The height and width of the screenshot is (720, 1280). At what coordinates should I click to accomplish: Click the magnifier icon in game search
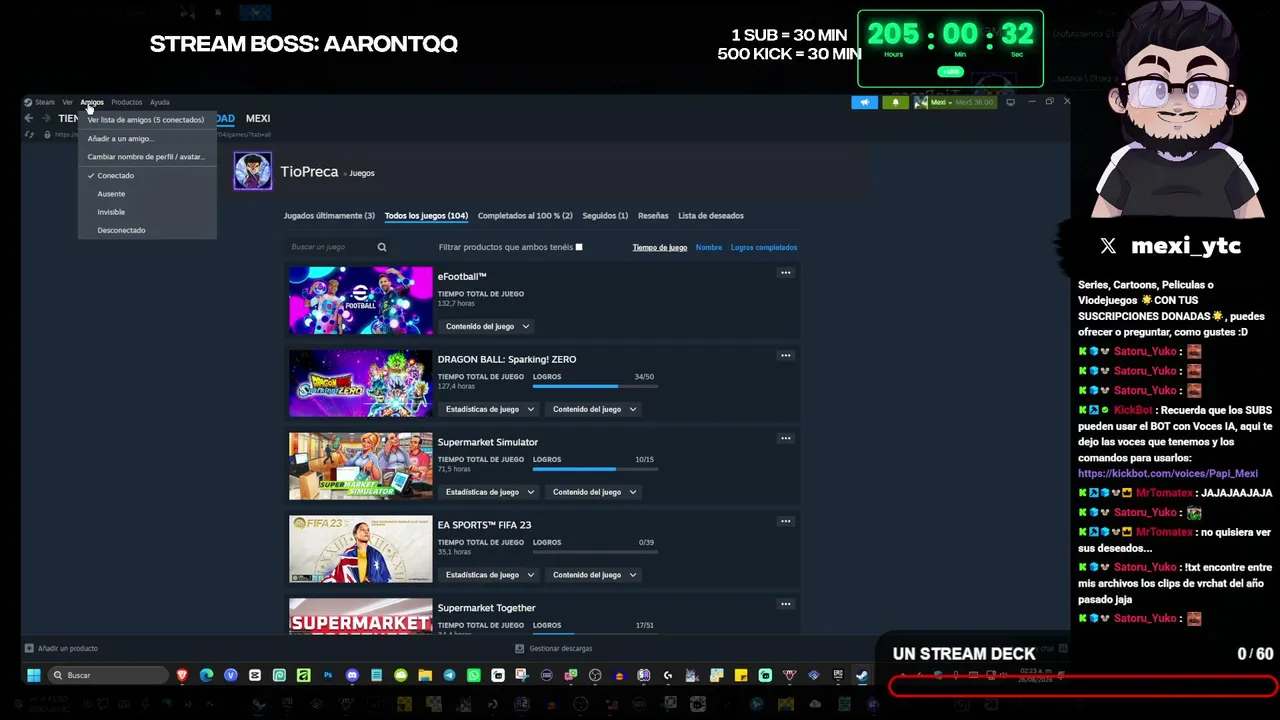pyautogui.click(x=382, y=247)
